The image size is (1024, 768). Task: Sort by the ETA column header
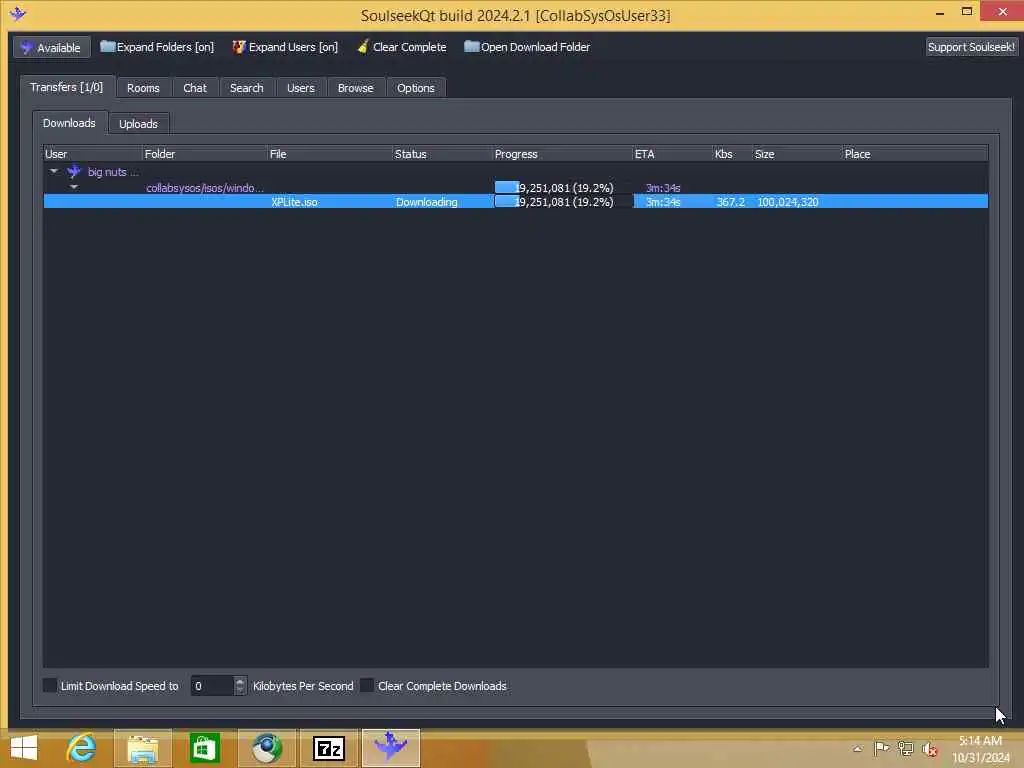673,154
